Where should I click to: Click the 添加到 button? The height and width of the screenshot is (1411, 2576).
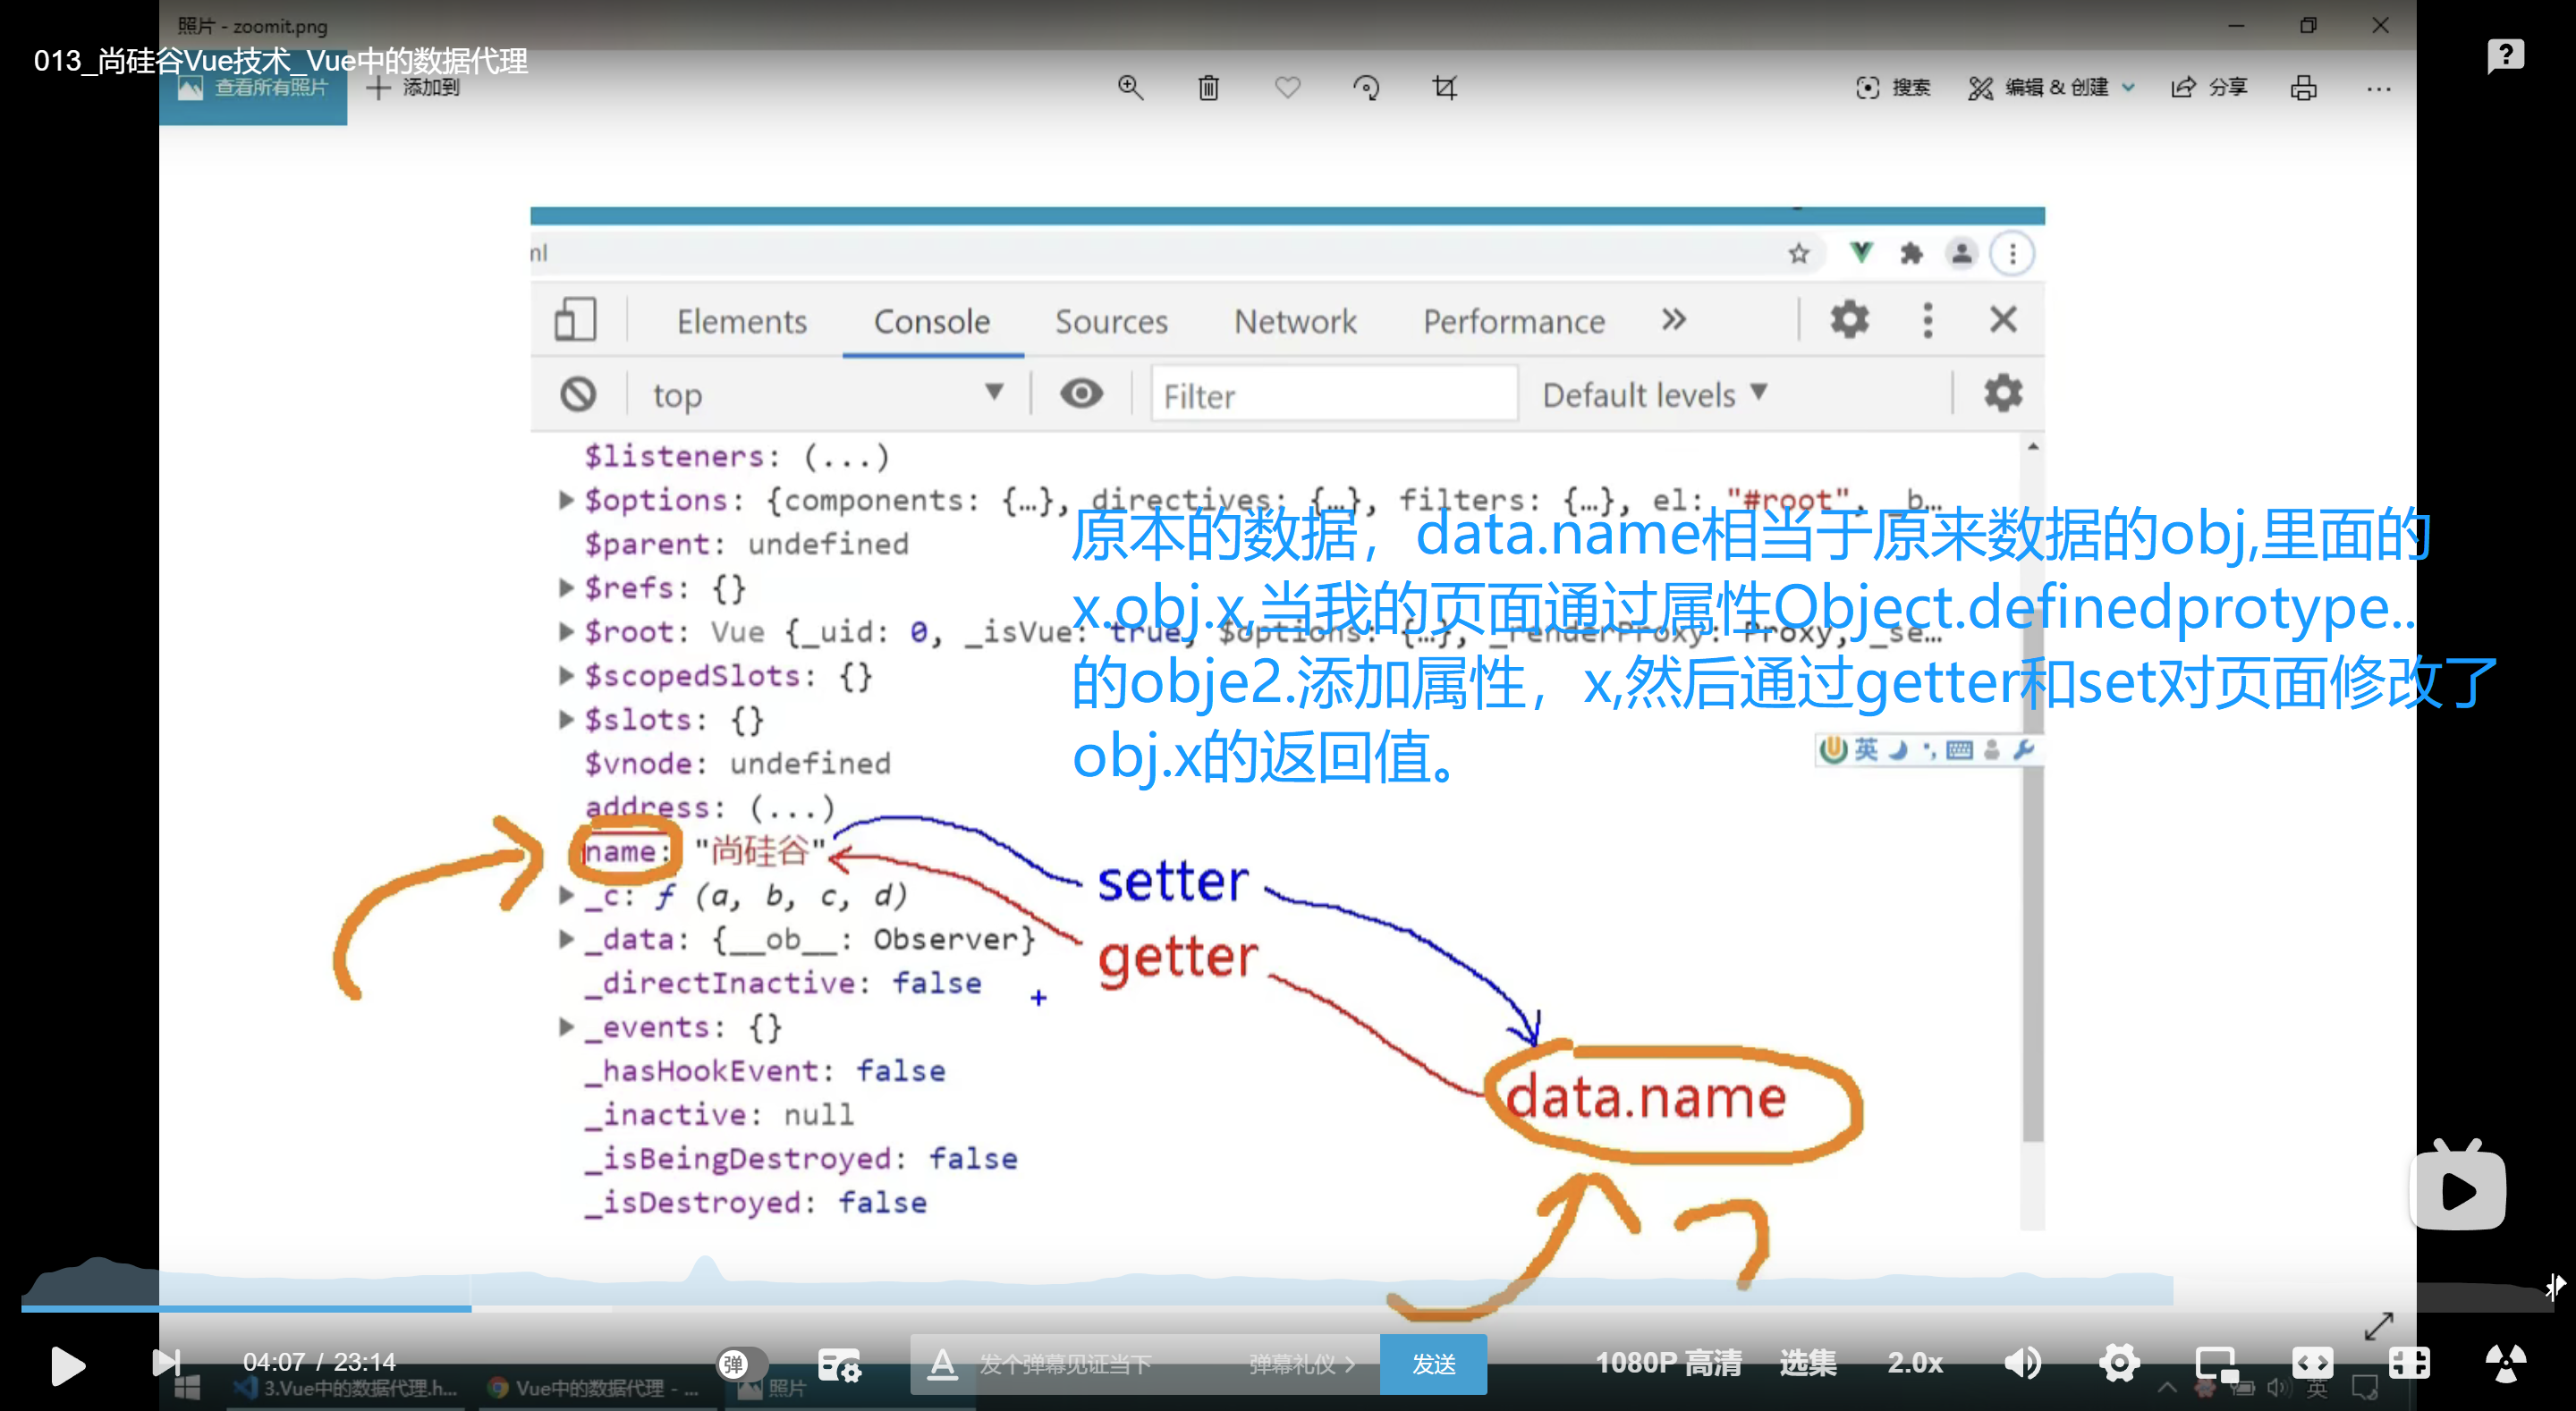coord(413,88)
